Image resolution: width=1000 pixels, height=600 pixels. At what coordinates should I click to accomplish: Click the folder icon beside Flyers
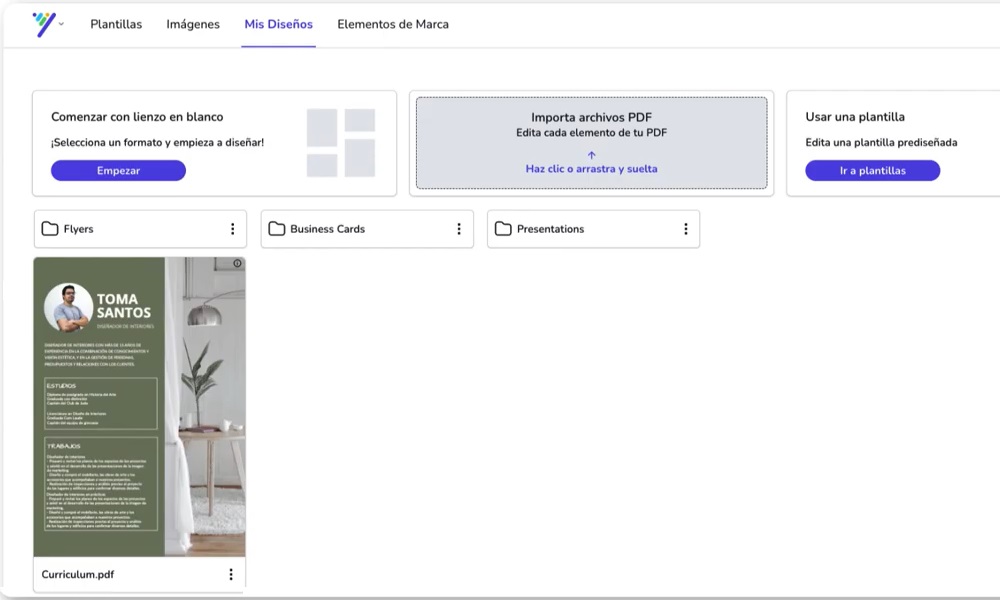50,229
